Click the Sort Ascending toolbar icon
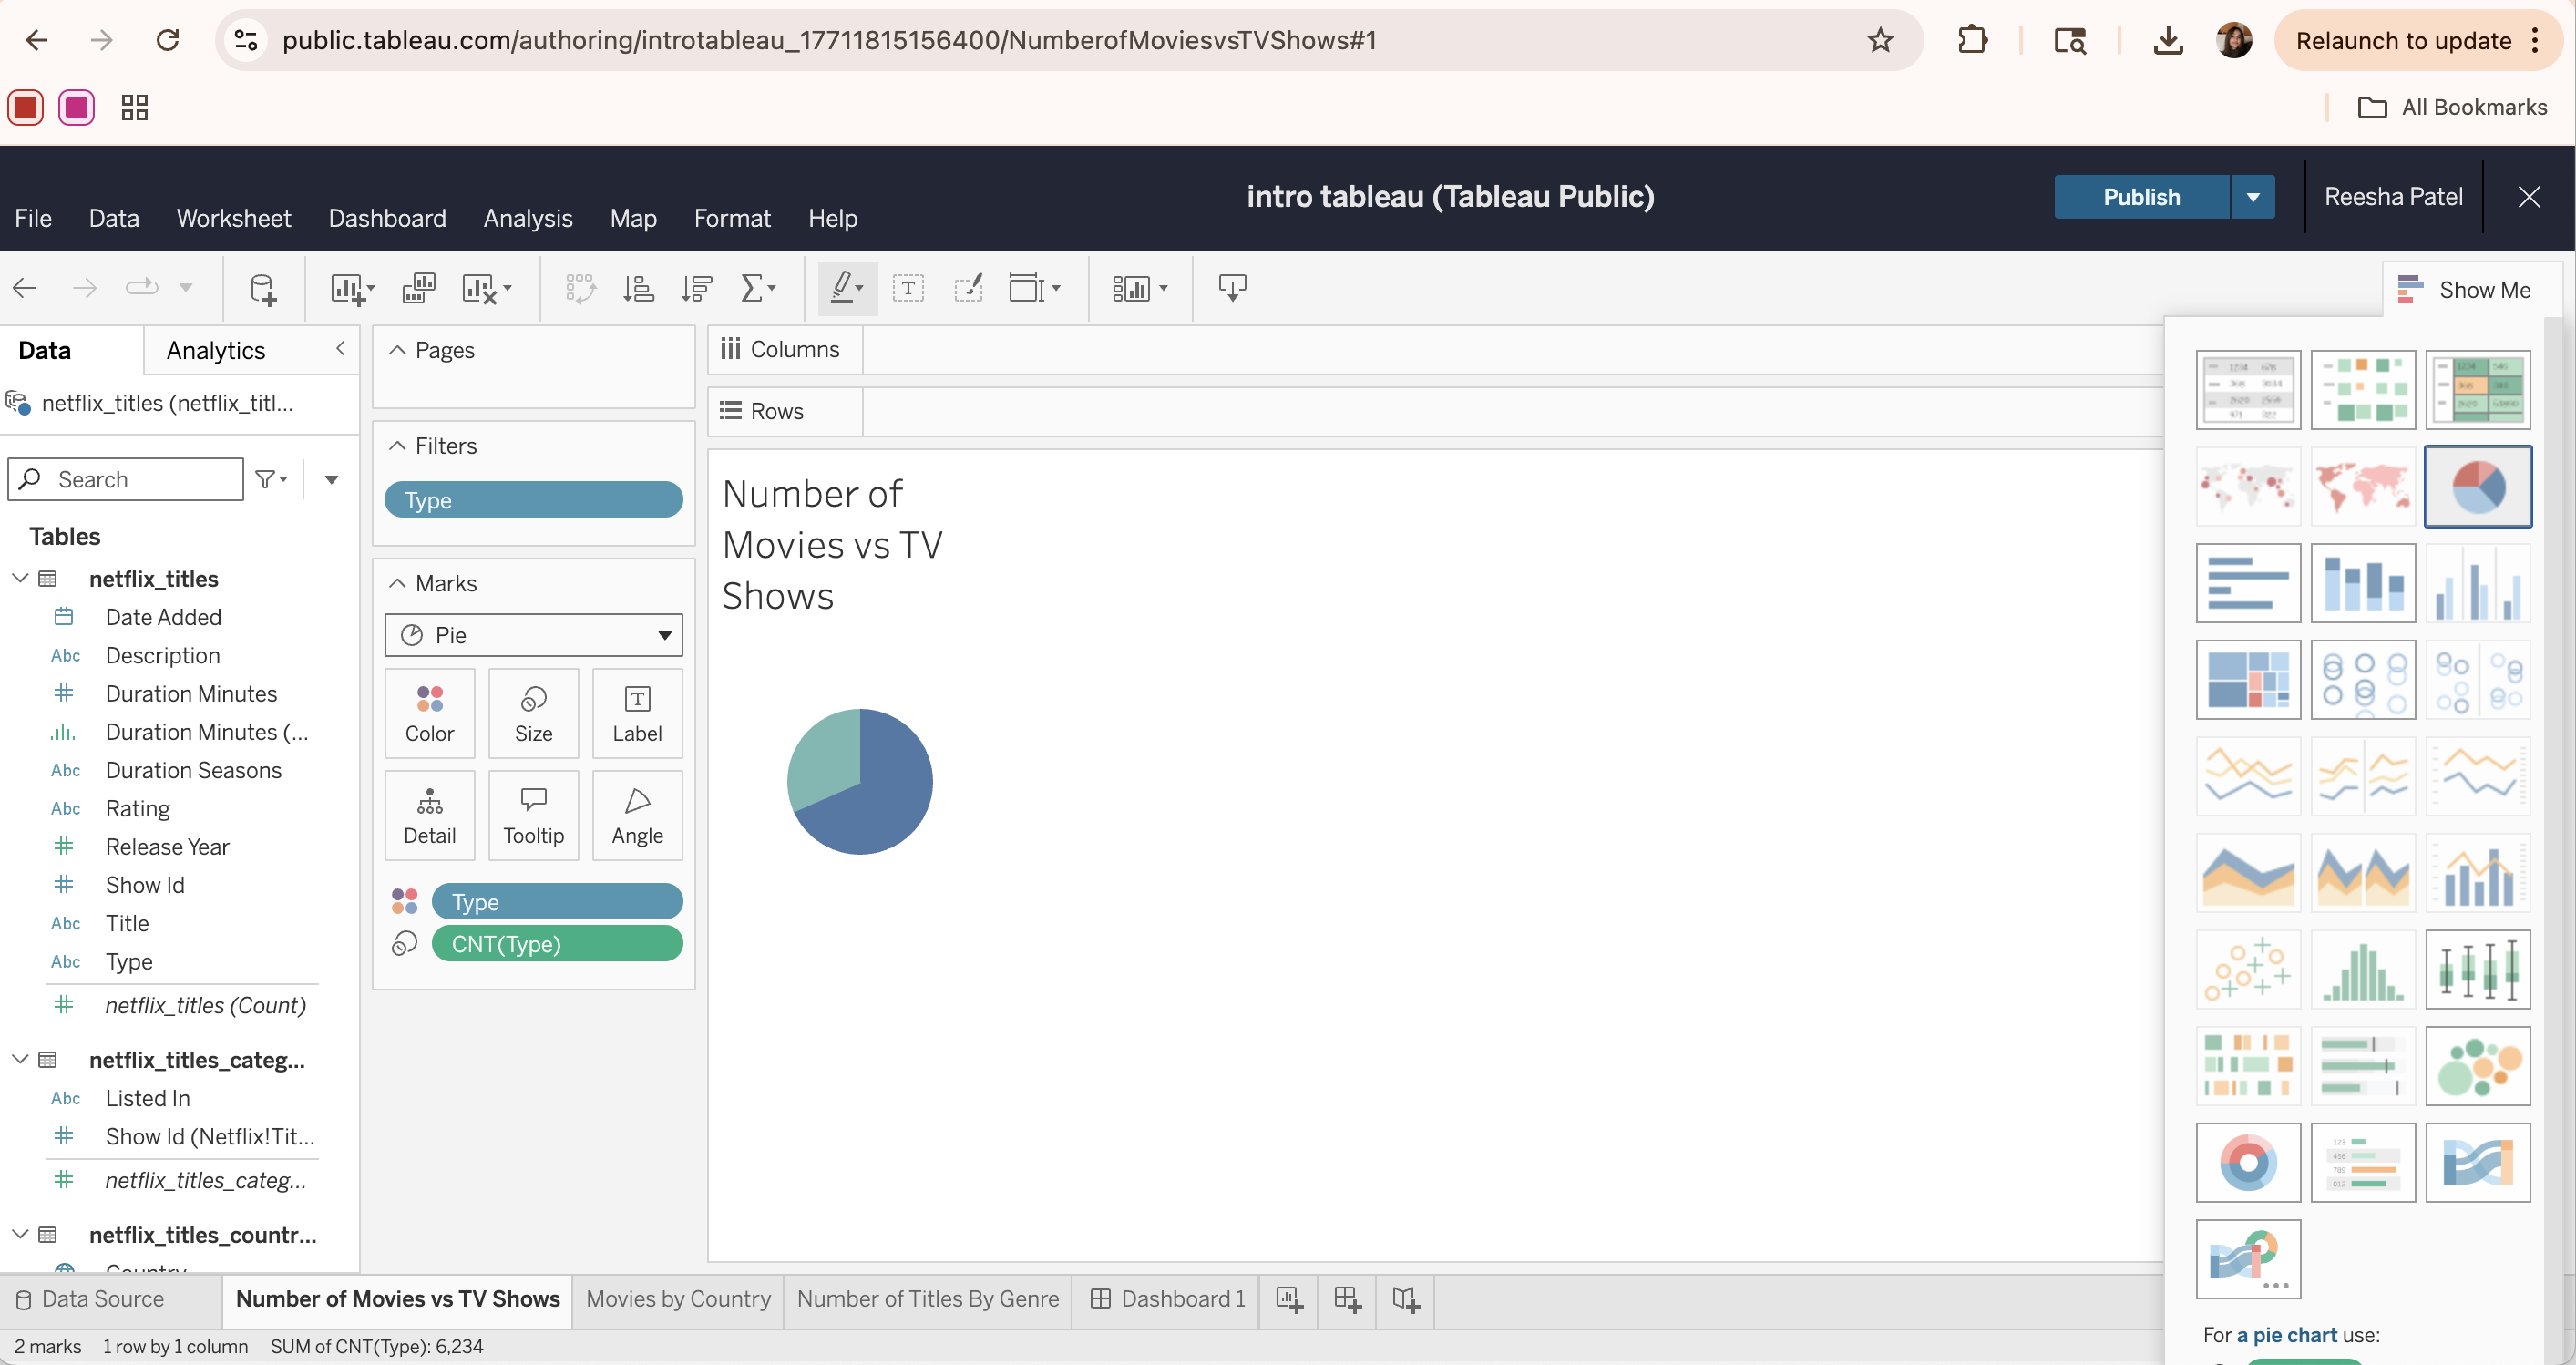2576x1365 pixels. coord(638,289)
